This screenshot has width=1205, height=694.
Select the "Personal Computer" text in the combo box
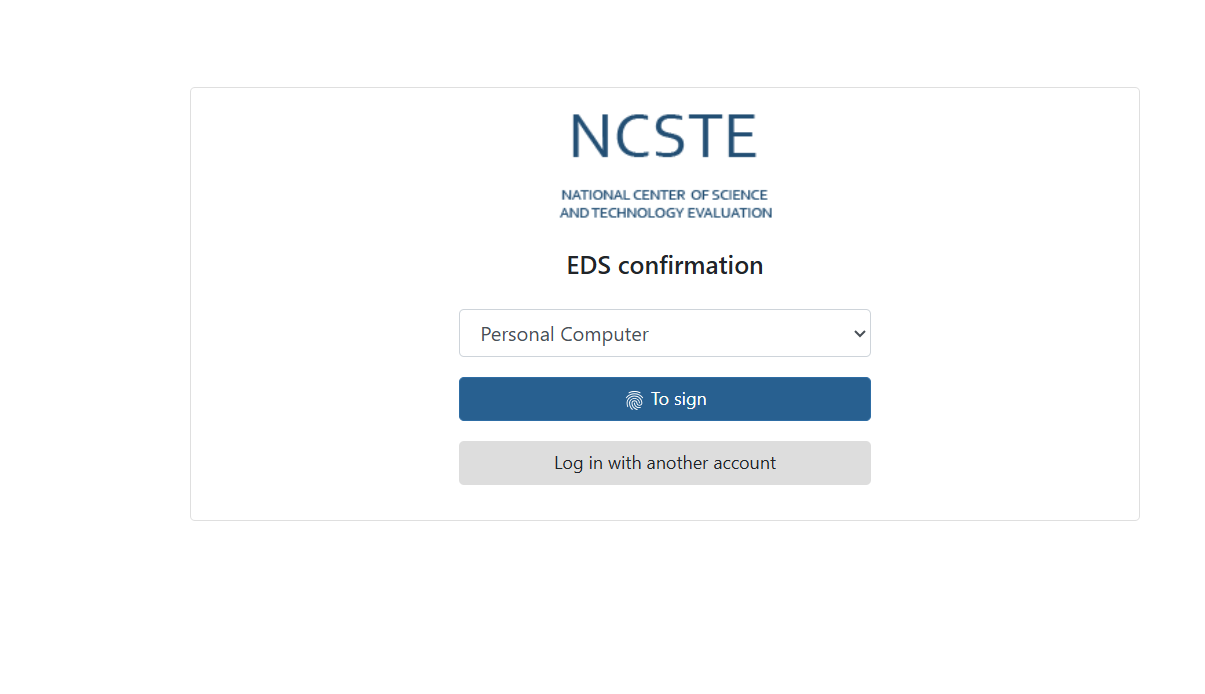tap(564, 334)
